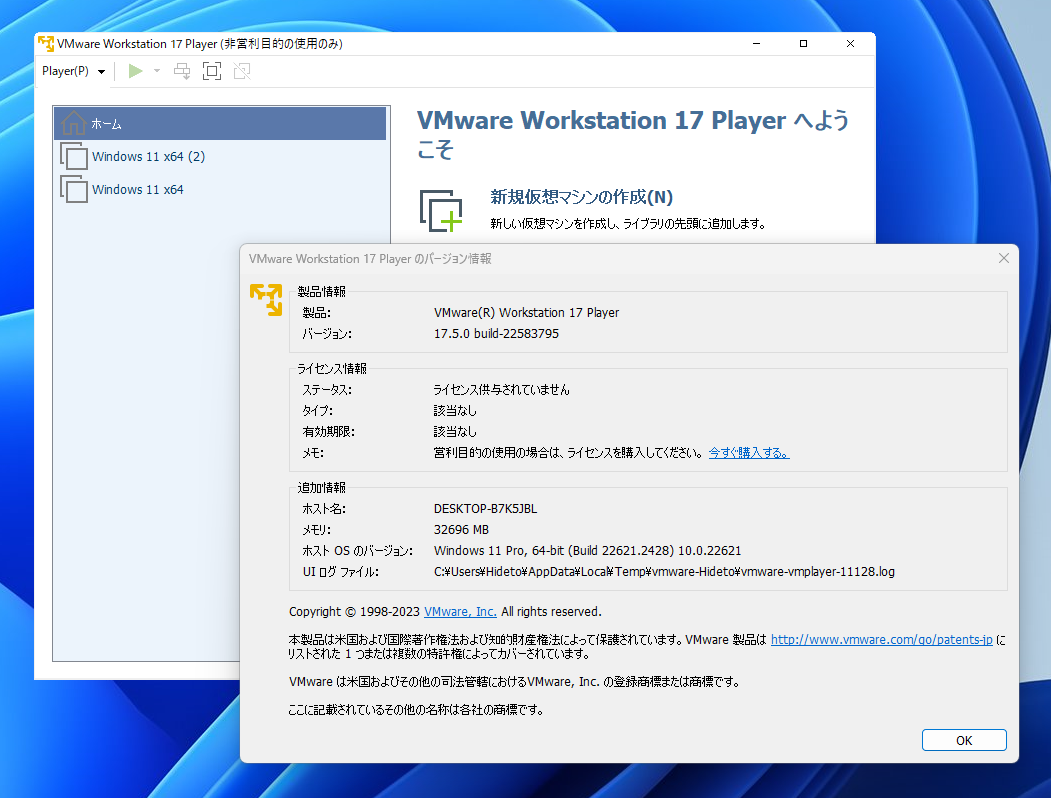Expand the Player menu dropdown arrow
The image size is (1051, 798).
click(x=100, y=71)
